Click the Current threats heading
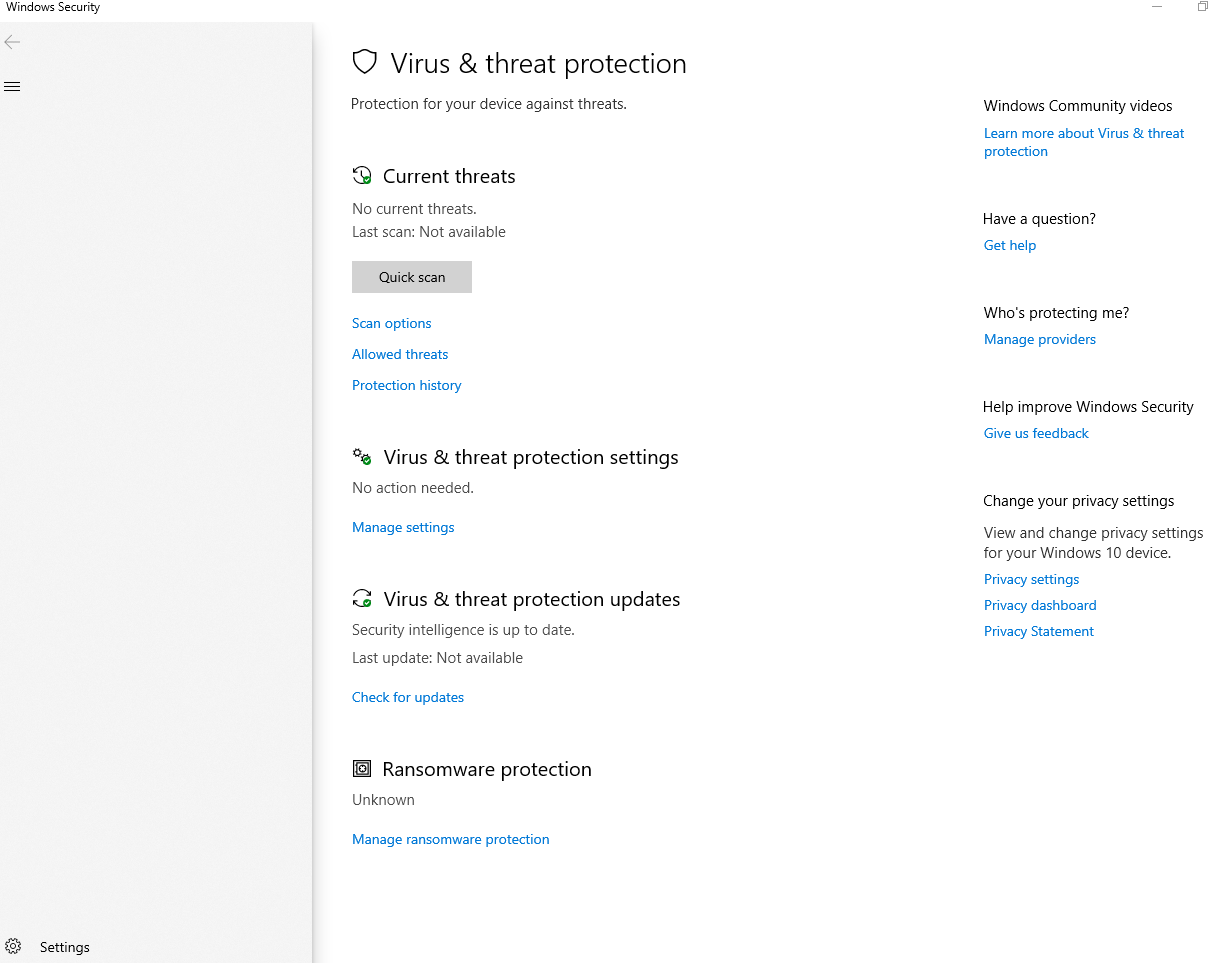The image size is (1209, 963). pos(449,176)
